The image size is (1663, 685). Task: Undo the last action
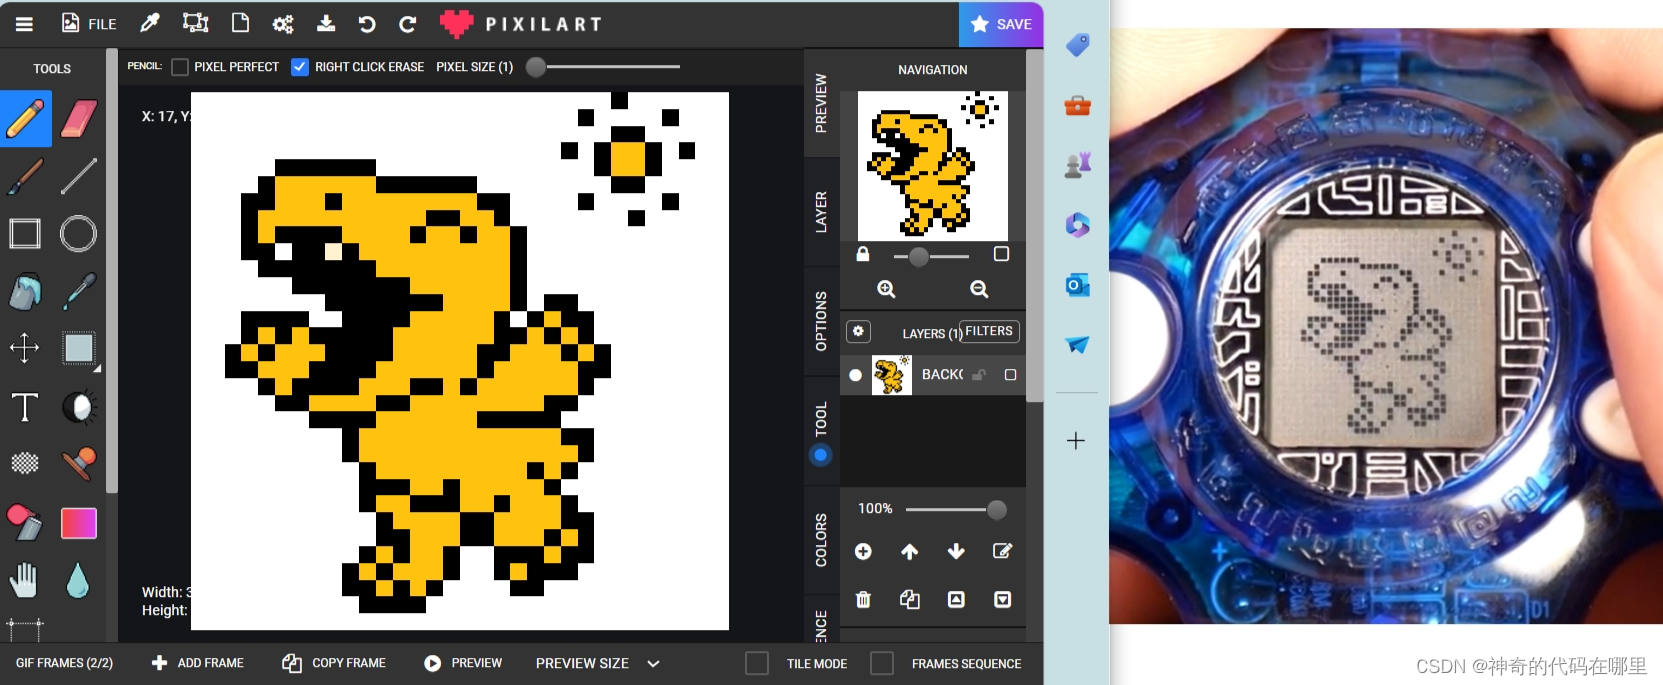367,24
